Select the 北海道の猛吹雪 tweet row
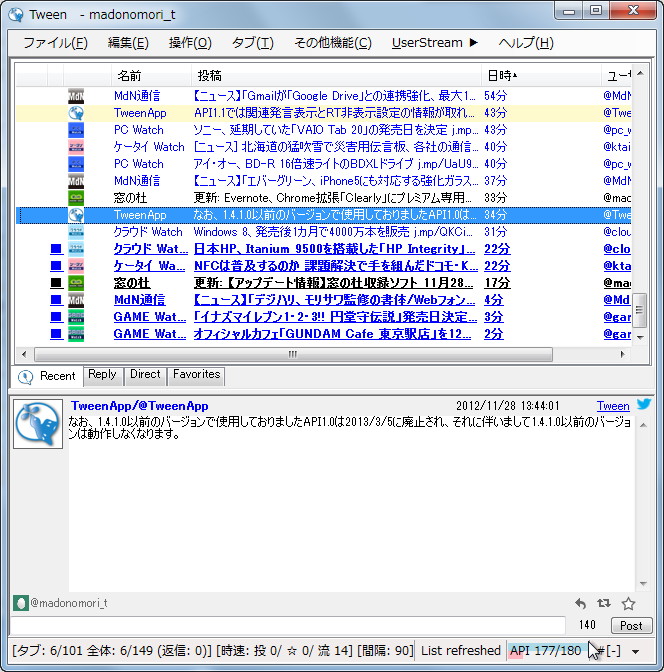 point(324,147)
